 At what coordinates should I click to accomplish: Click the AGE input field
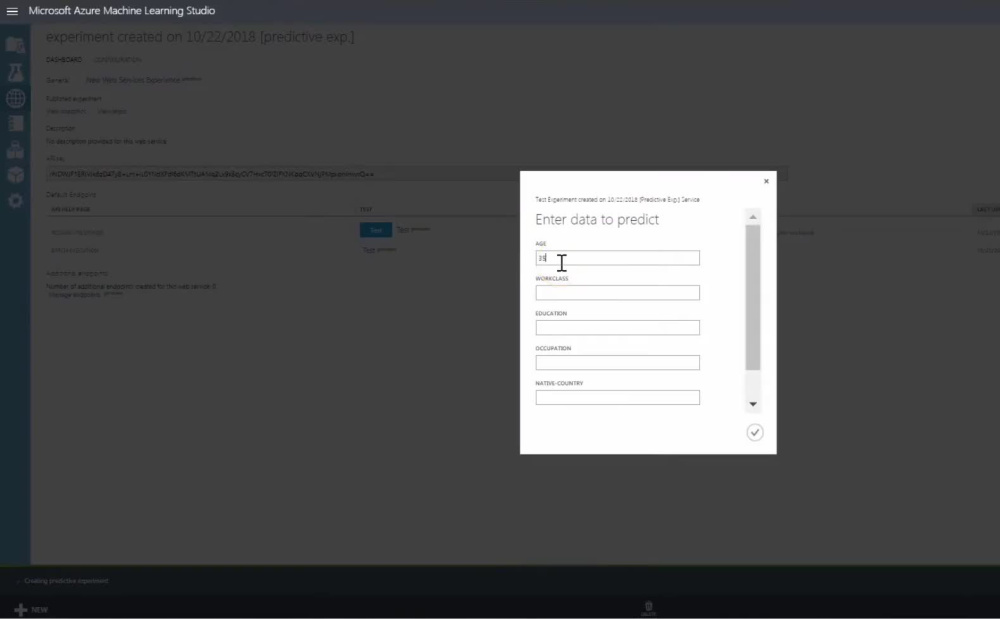tap(617, 258)
